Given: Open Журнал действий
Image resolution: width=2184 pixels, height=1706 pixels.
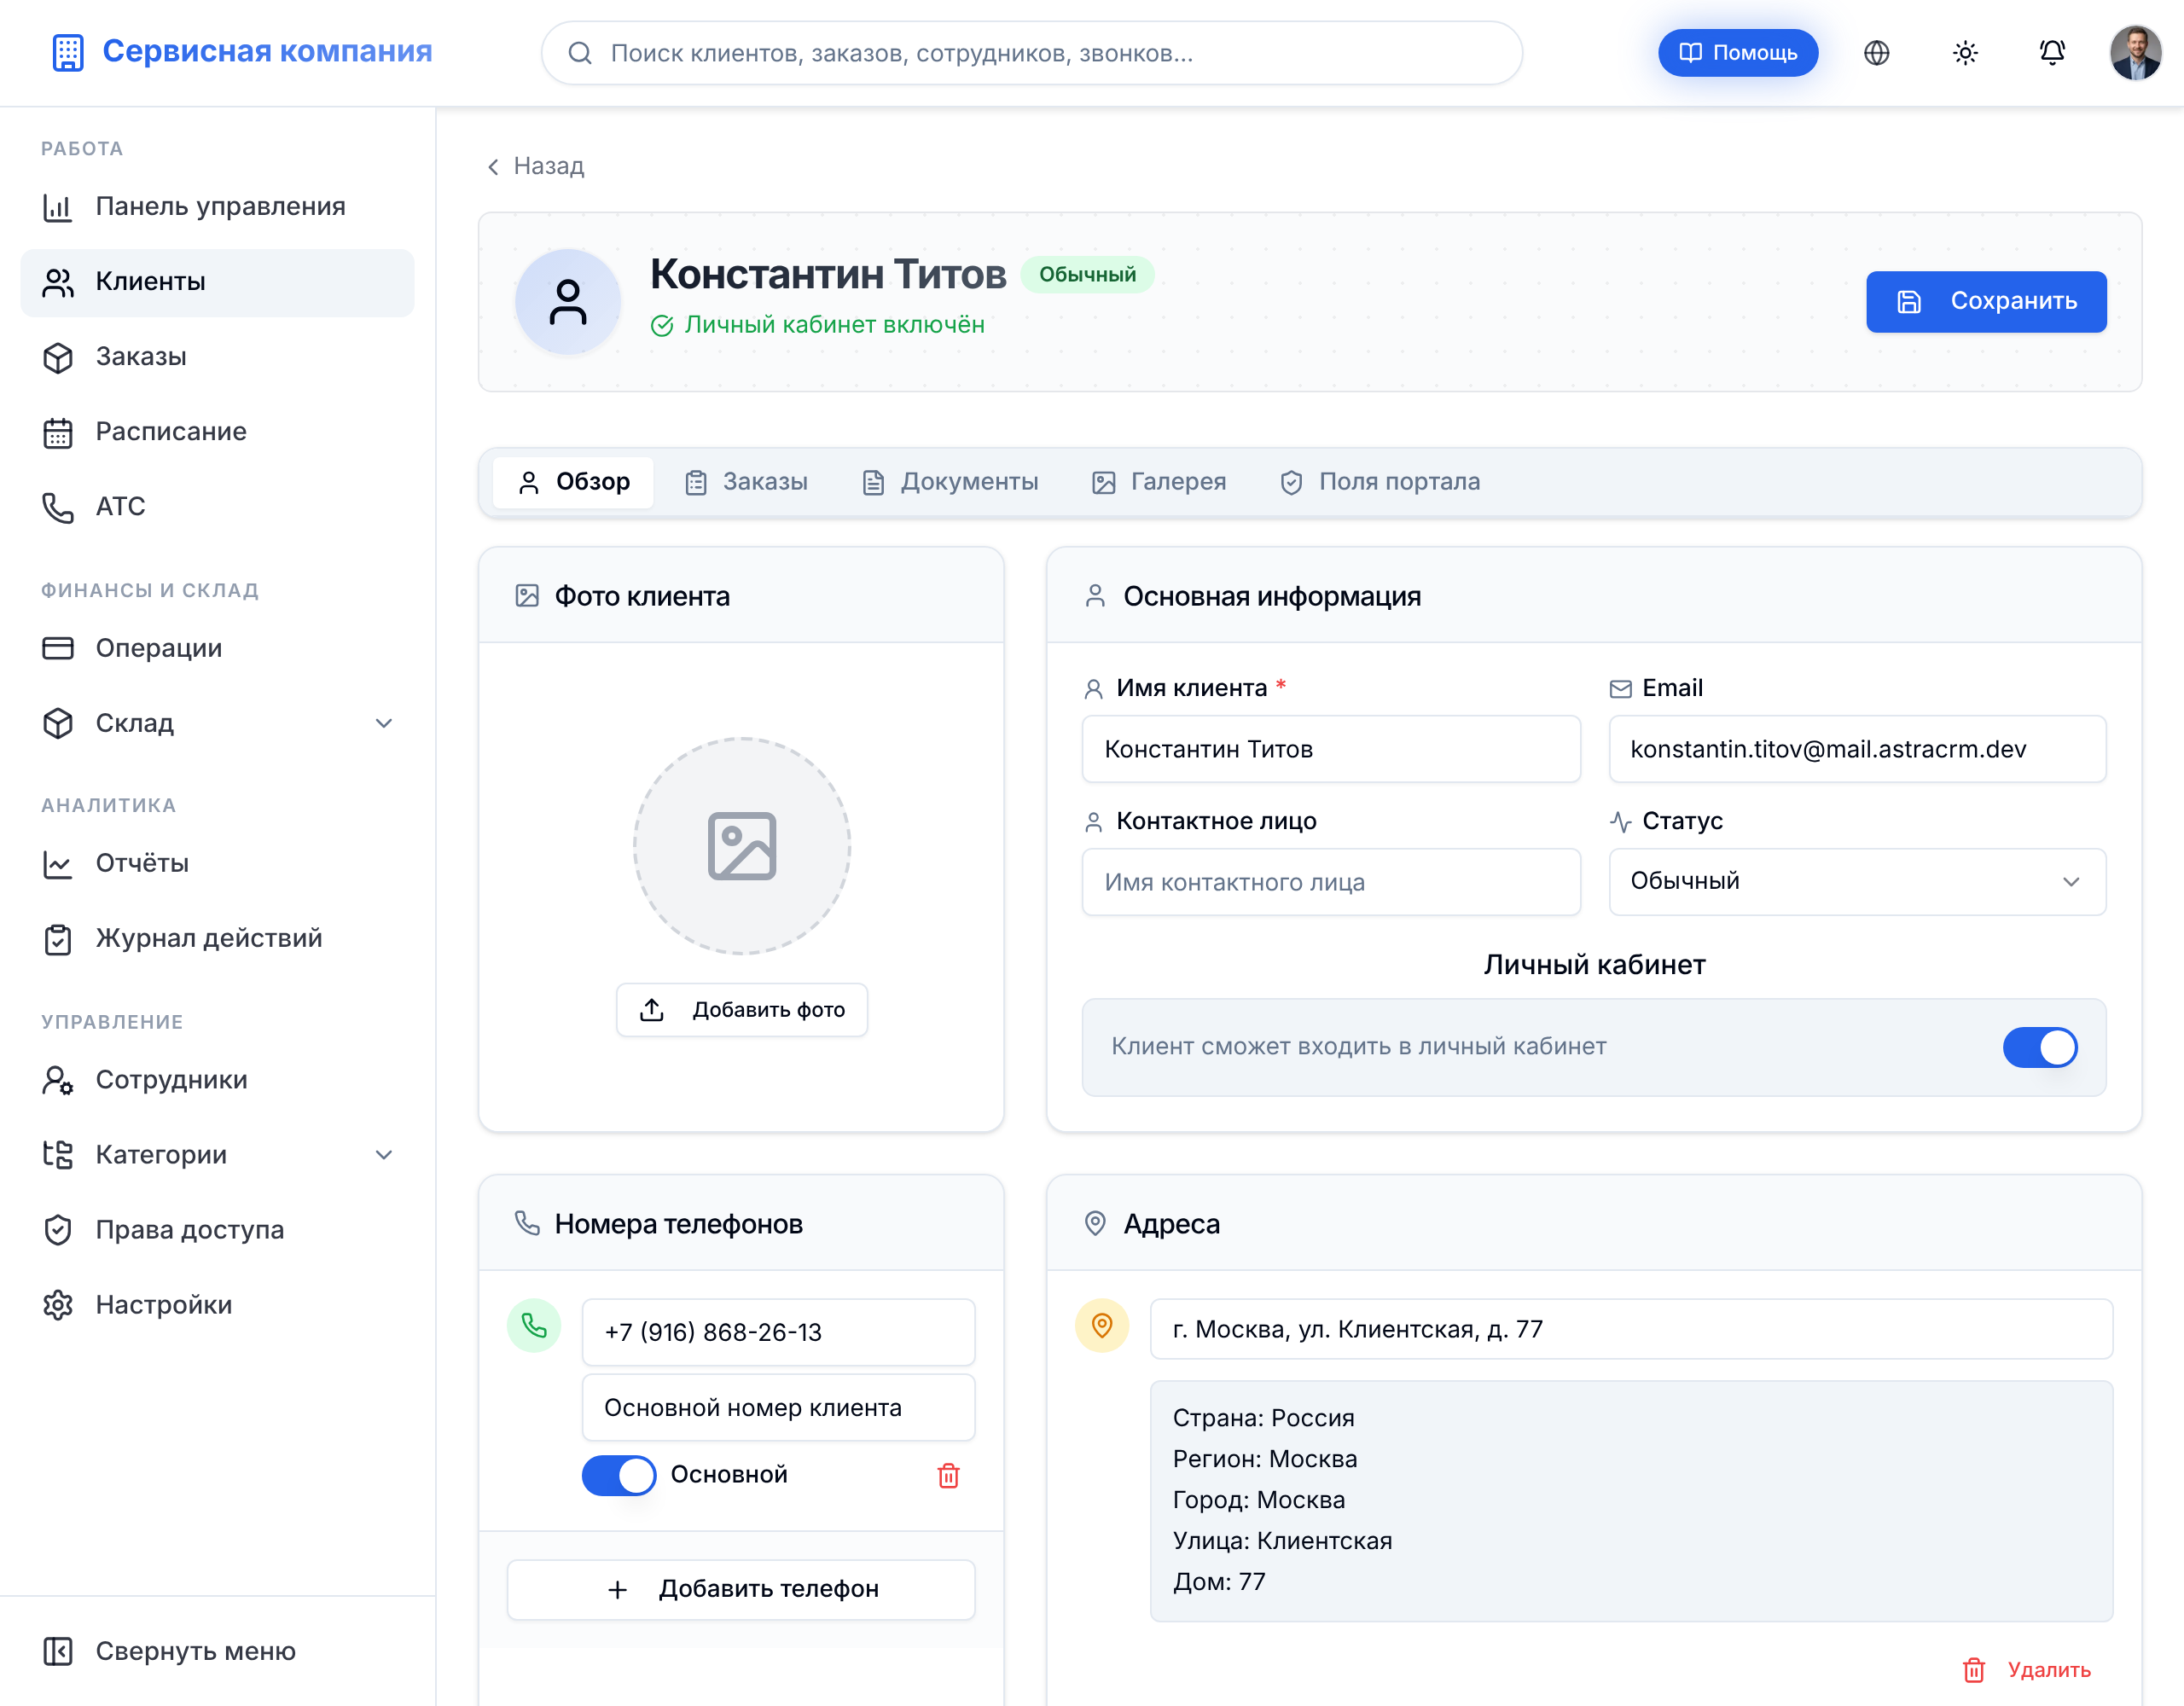Looking at the screenshot, I should pos(217,939).
